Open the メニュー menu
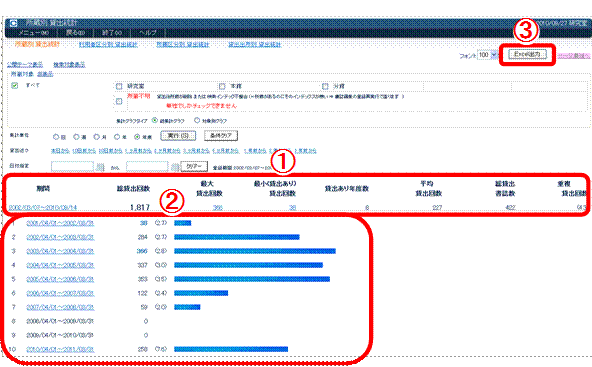 pos(33,33)
